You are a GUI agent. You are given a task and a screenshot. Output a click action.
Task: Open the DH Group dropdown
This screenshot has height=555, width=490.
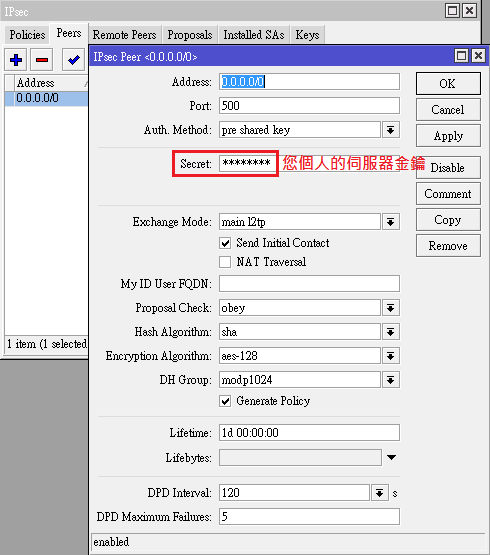(391, 380)
